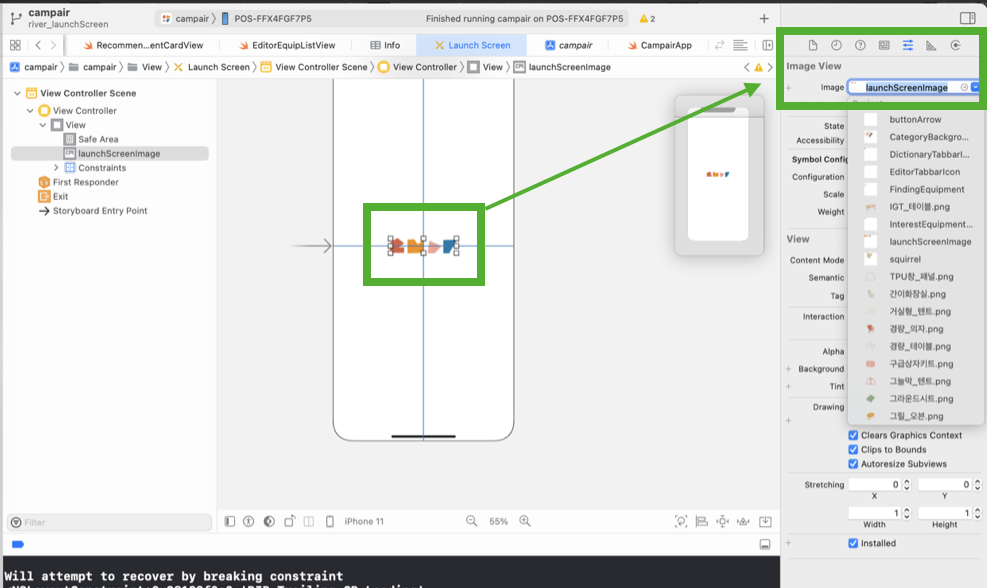Click the 55% zoom level

coord(498,521)
